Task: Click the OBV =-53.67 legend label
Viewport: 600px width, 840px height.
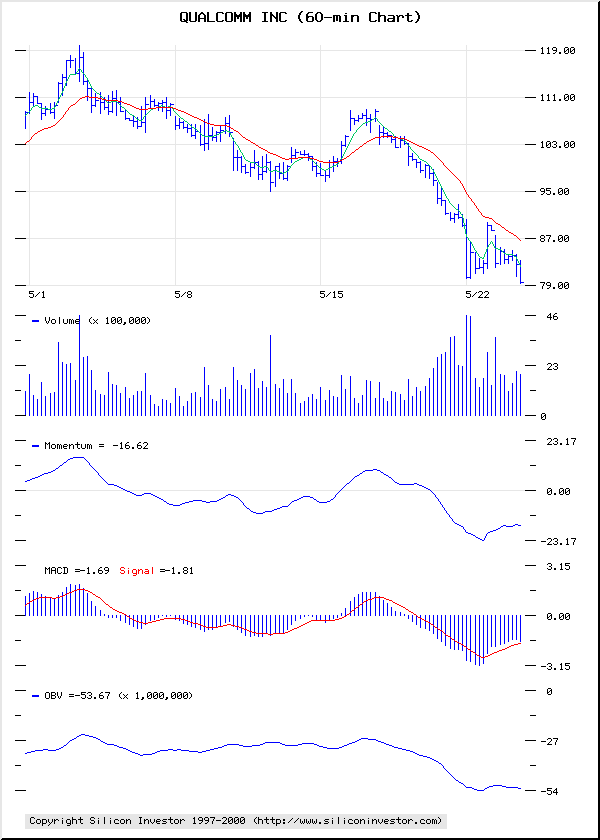Action: [x=118, y=695]
